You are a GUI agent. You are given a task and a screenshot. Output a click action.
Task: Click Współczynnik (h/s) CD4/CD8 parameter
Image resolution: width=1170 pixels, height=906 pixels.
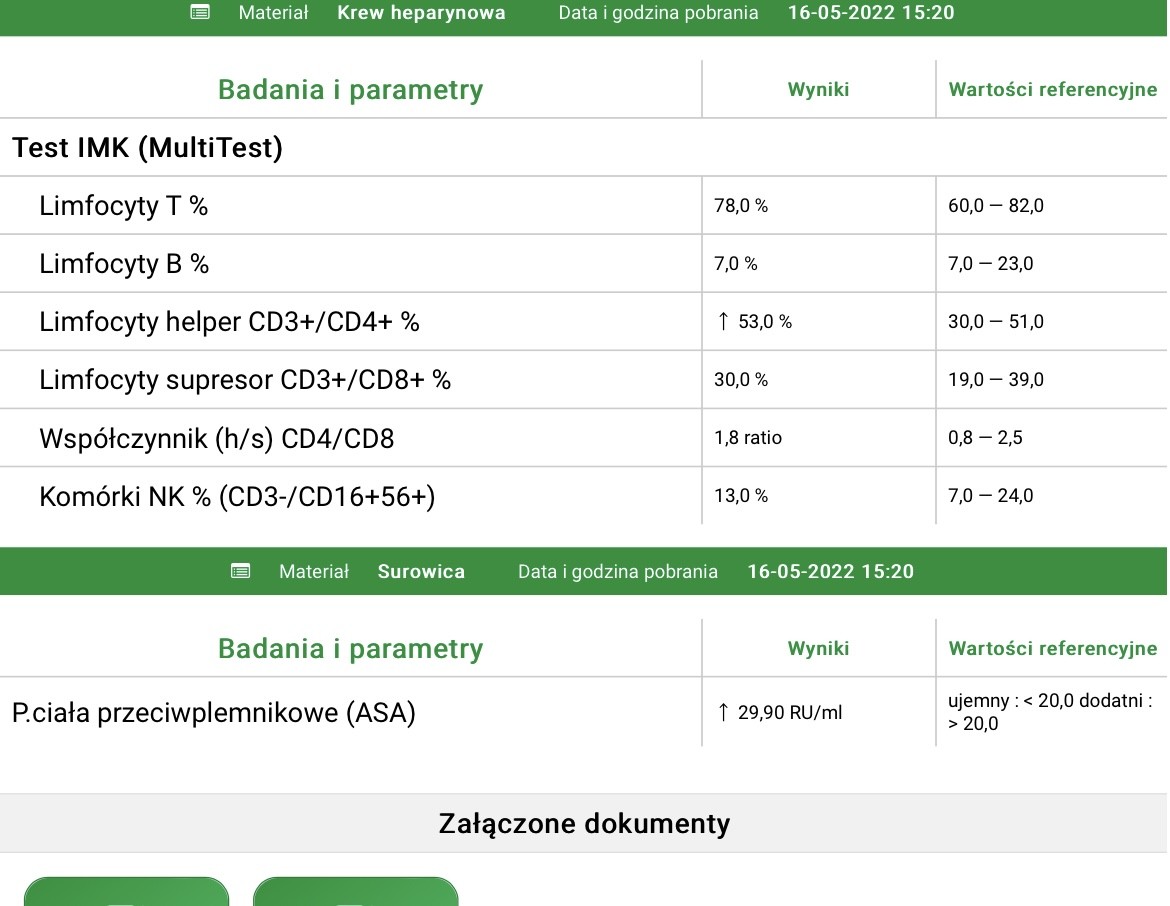coord(216,438)
